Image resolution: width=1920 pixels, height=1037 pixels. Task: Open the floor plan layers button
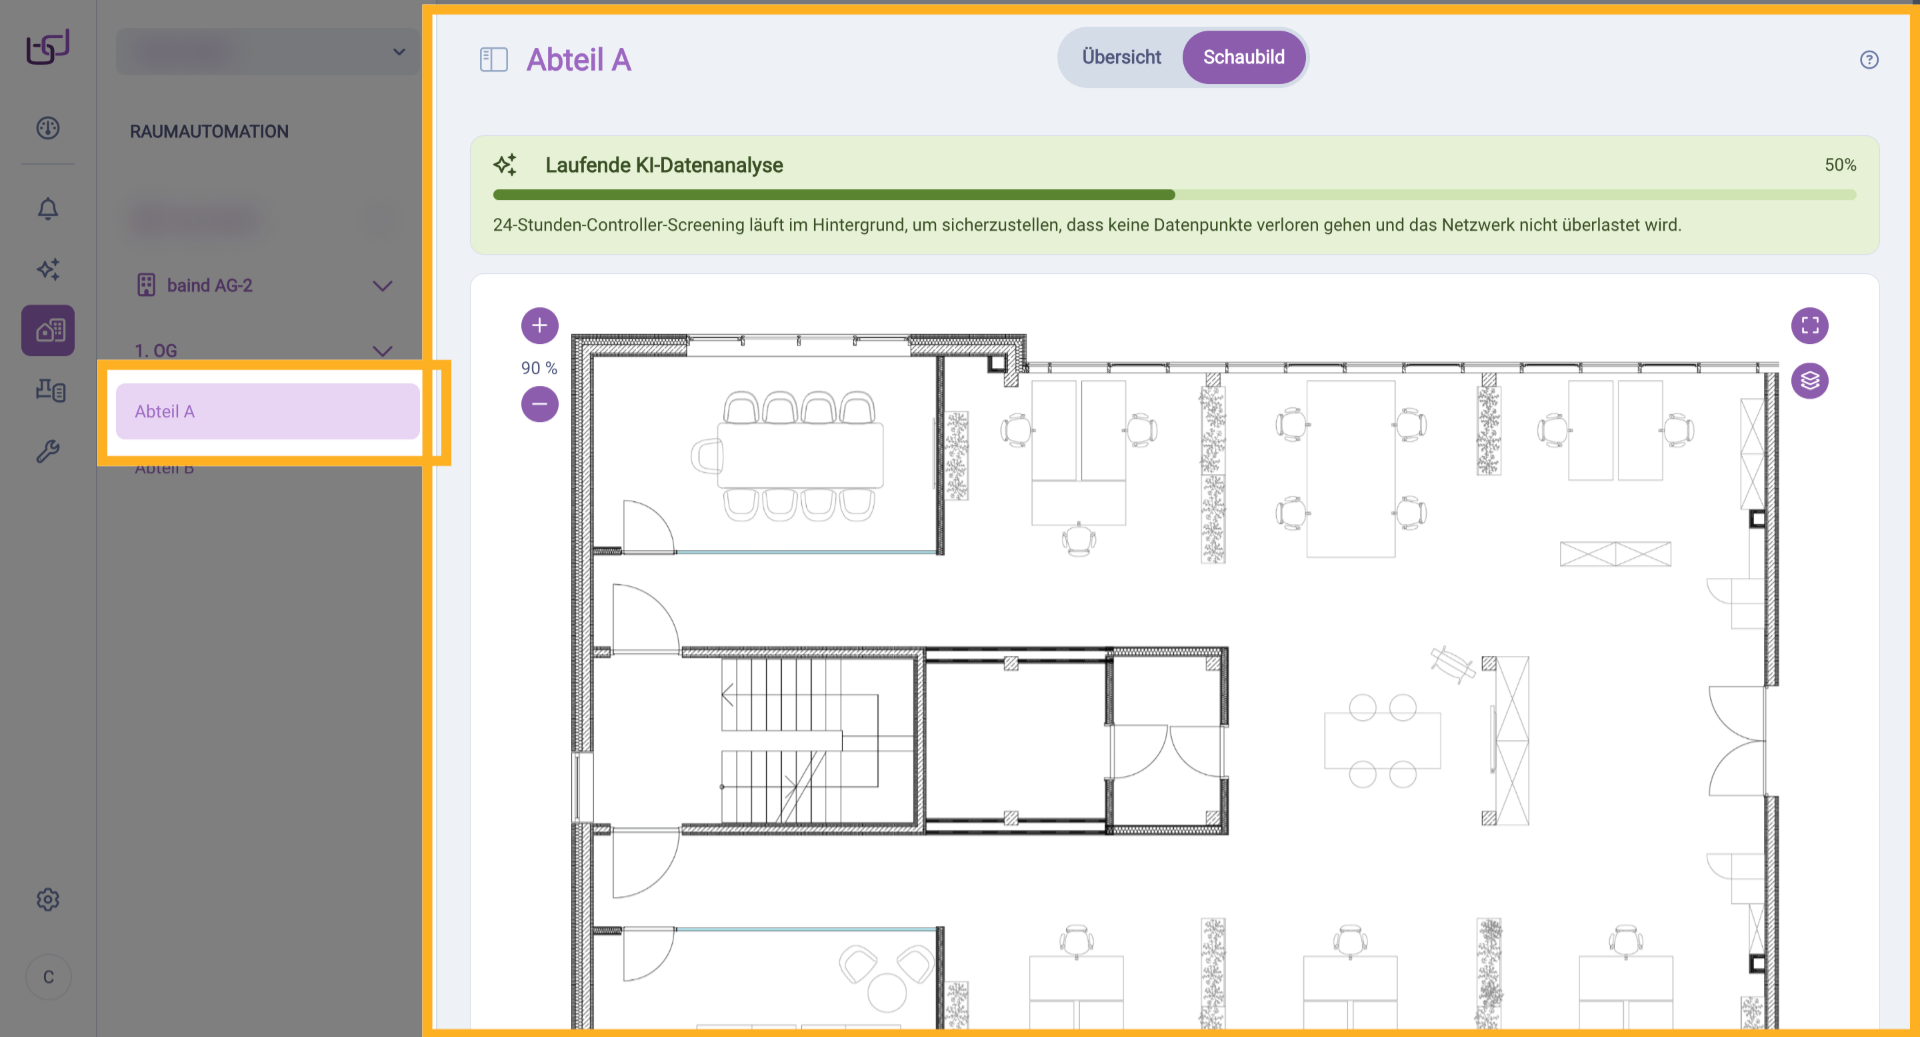tap(1809, 381)
